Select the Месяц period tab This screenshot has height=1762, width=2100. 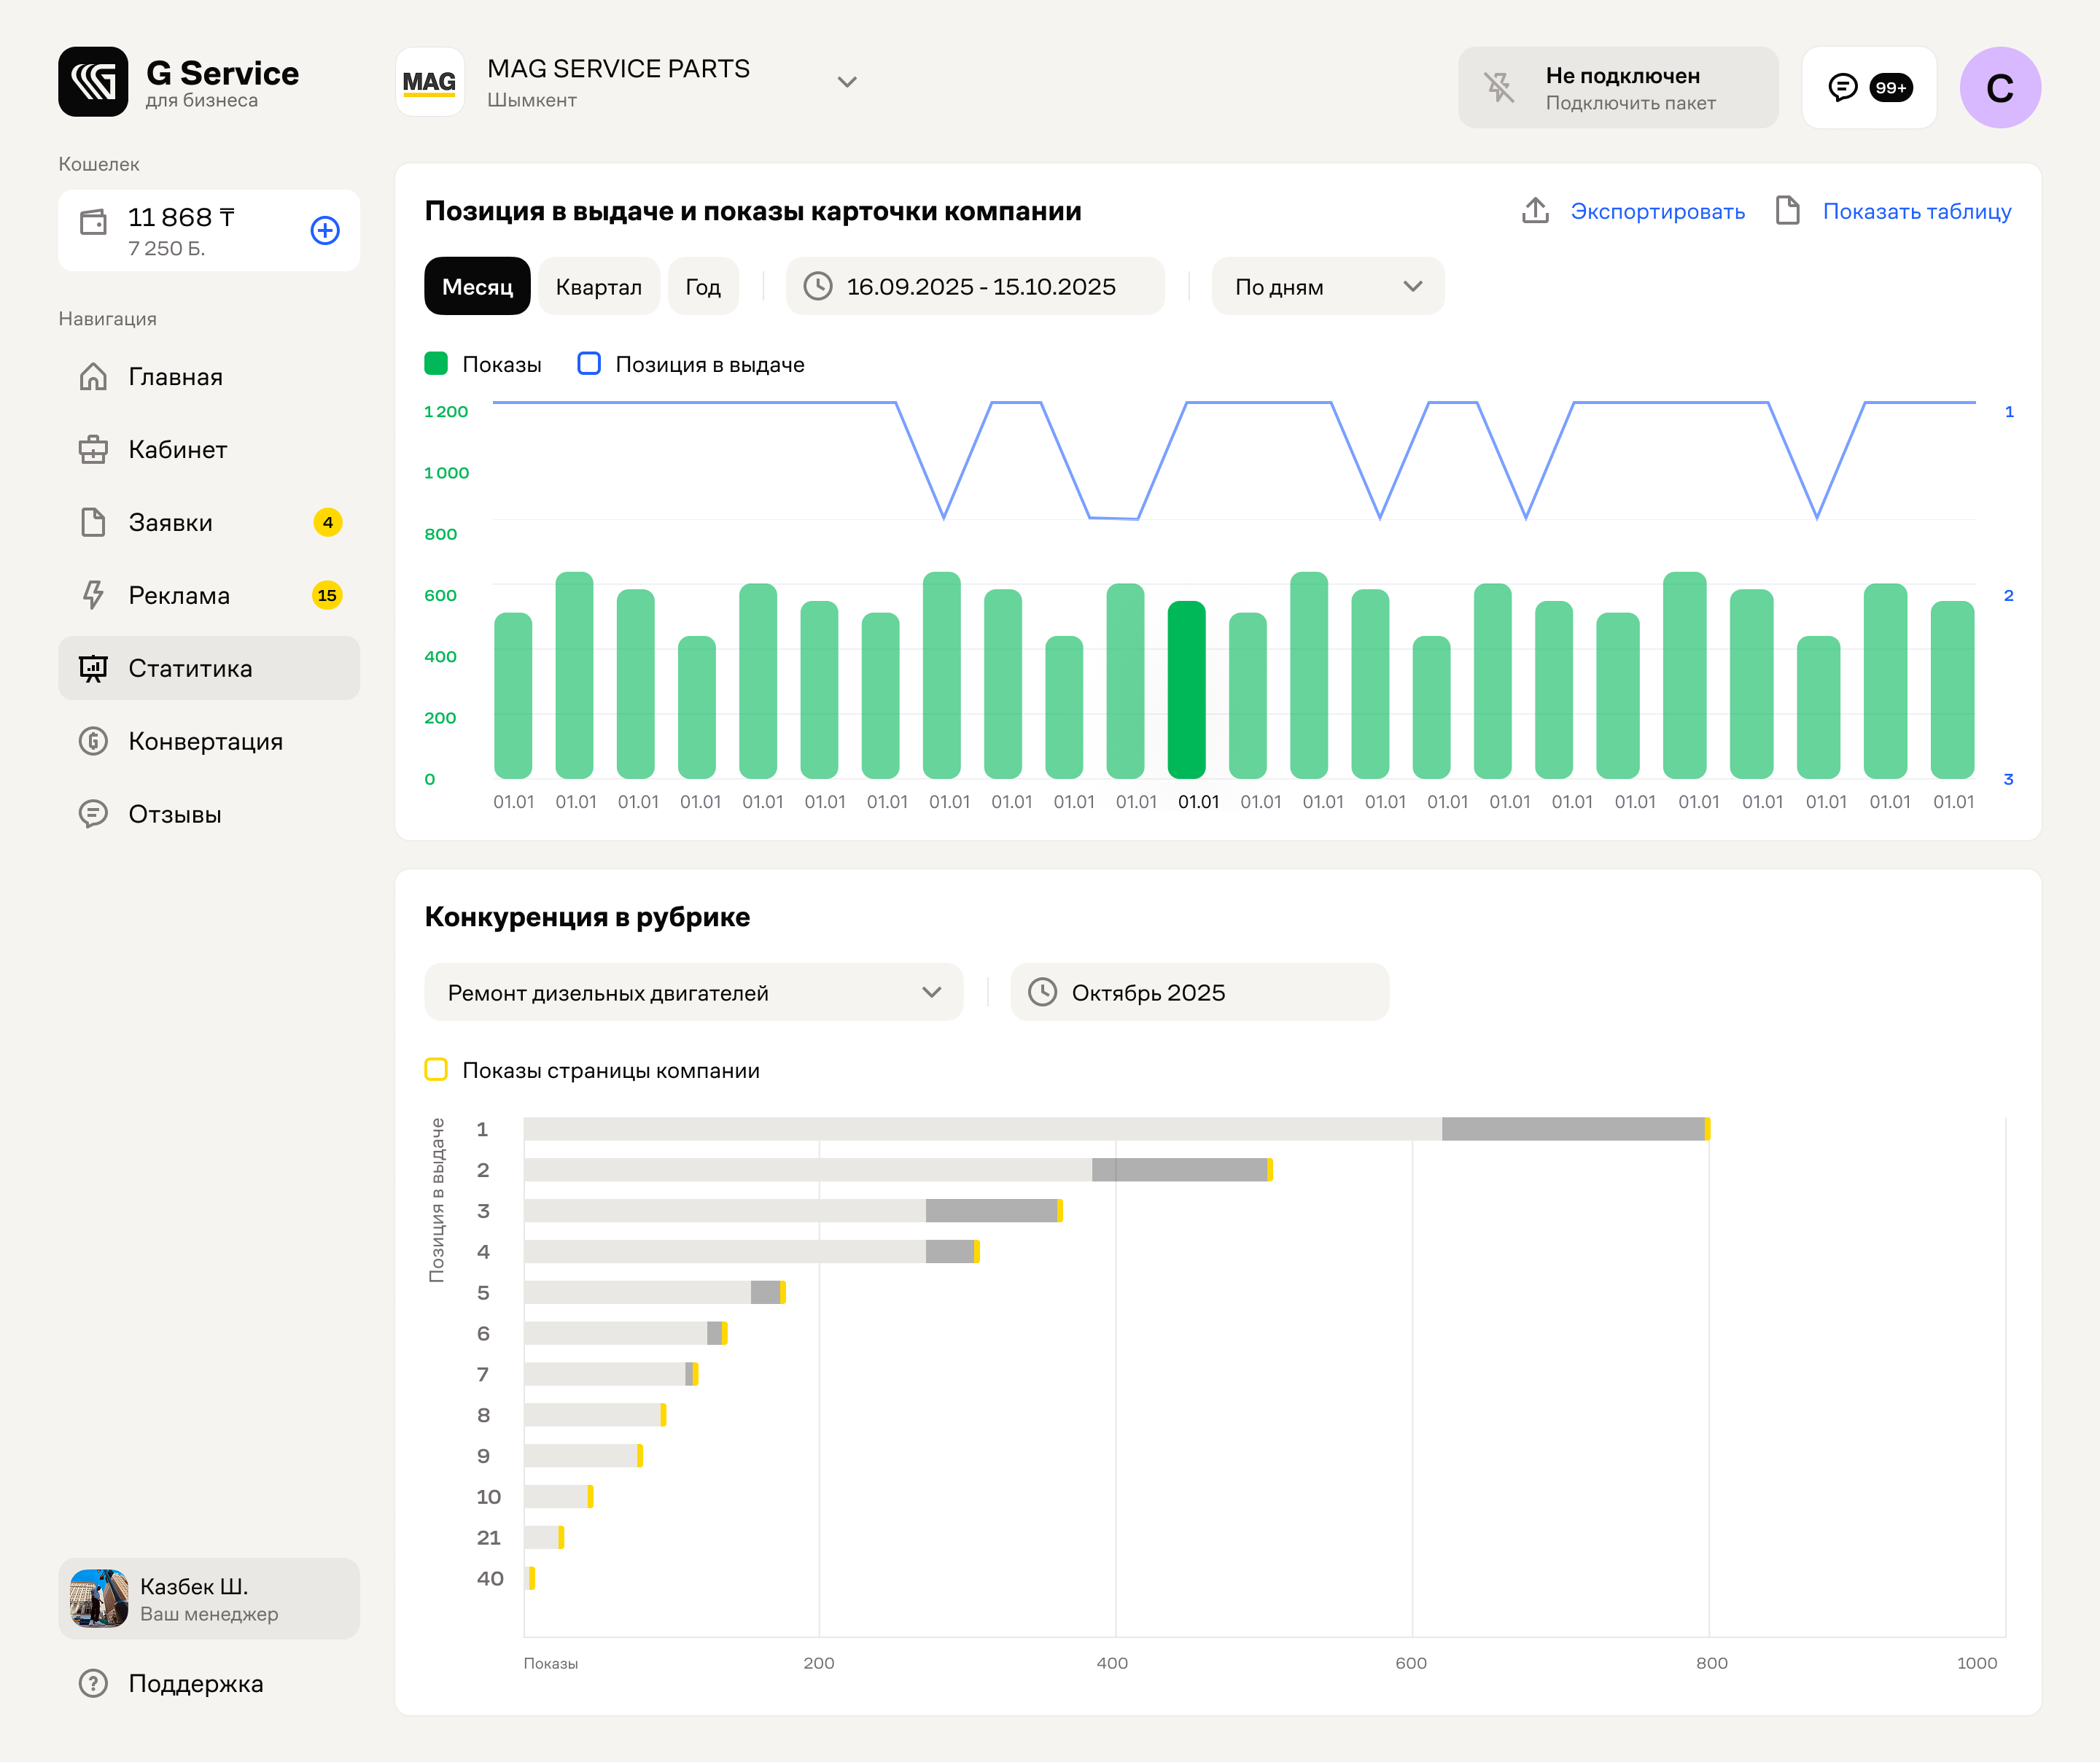(x=477, y=287)
